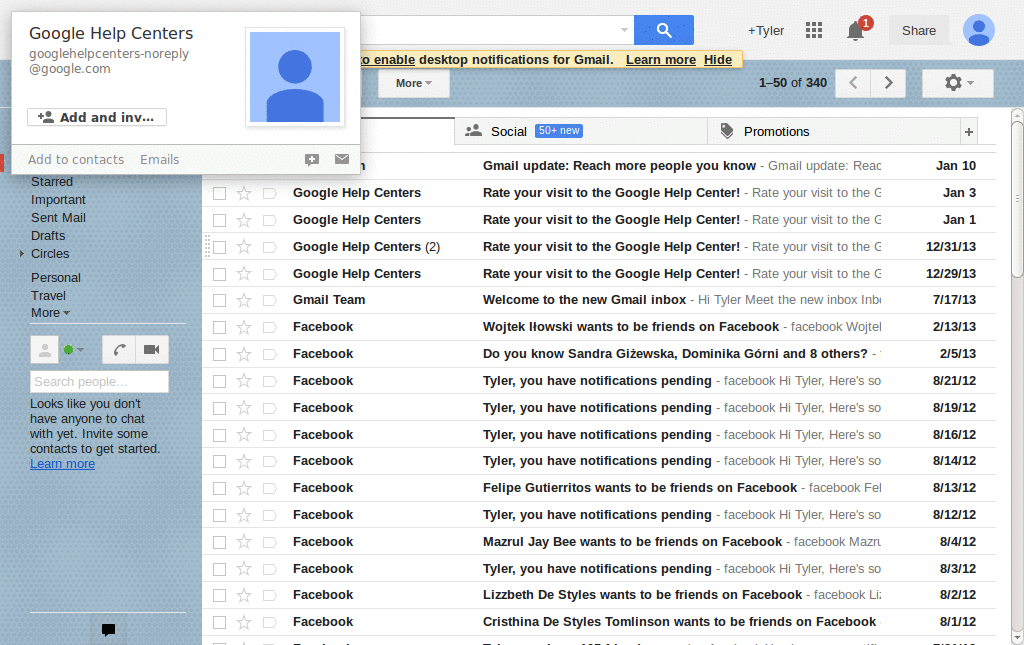1024x645 pixels.
Task: Mark the 12/29/13 email as important
Action: 269,274
